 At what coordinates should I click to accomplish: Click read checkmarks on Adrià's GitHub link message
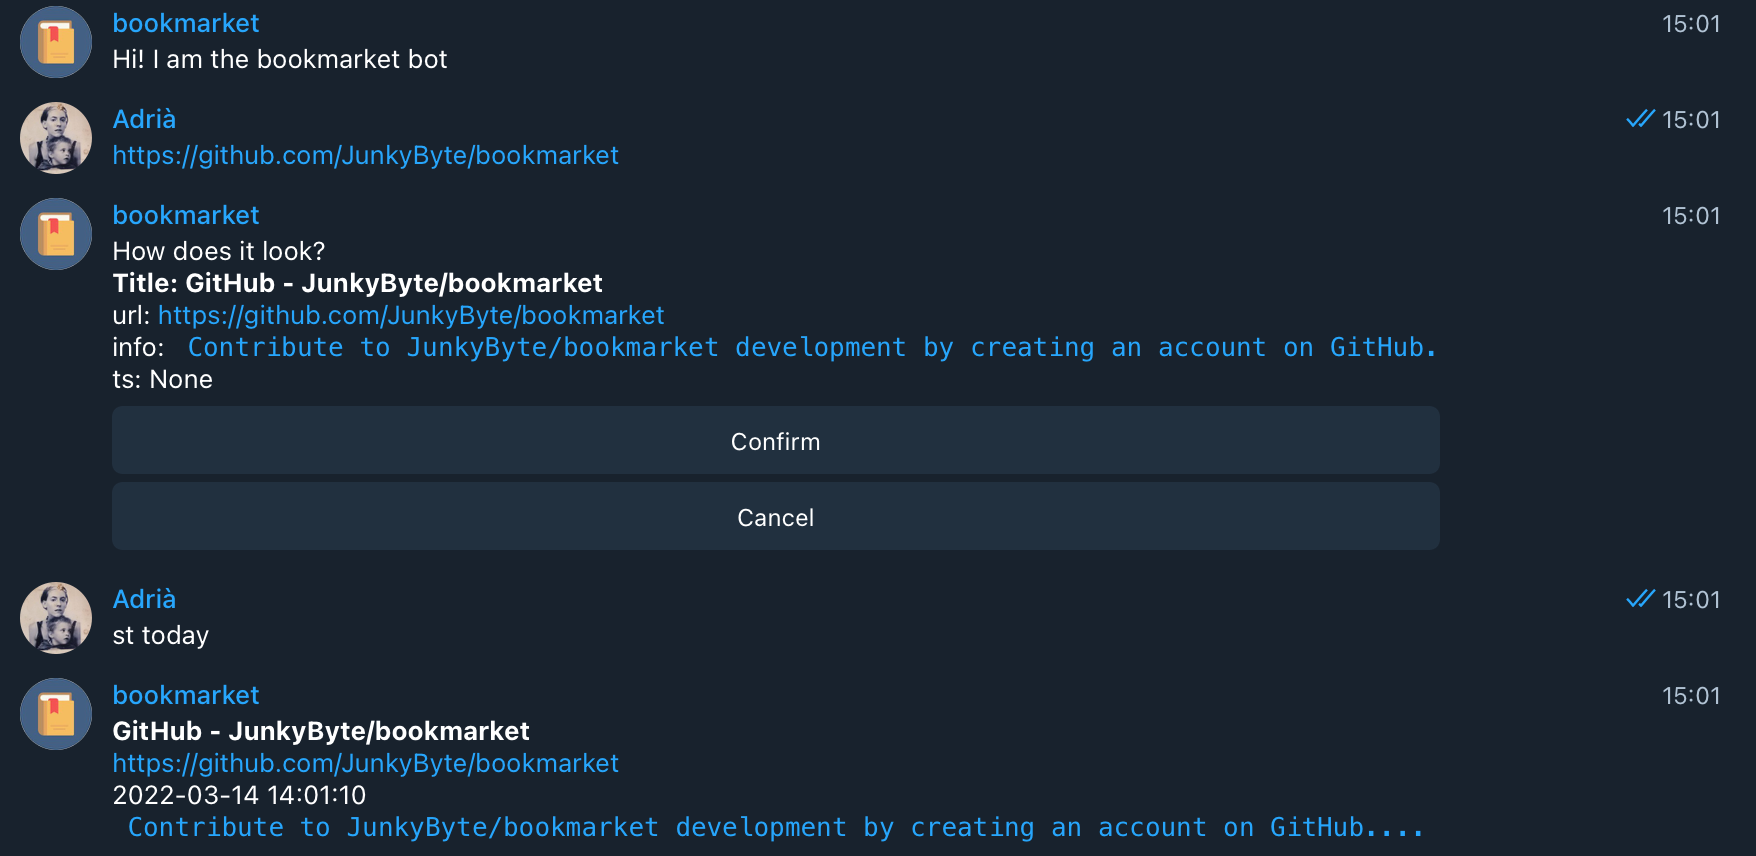pos(1640,120)
